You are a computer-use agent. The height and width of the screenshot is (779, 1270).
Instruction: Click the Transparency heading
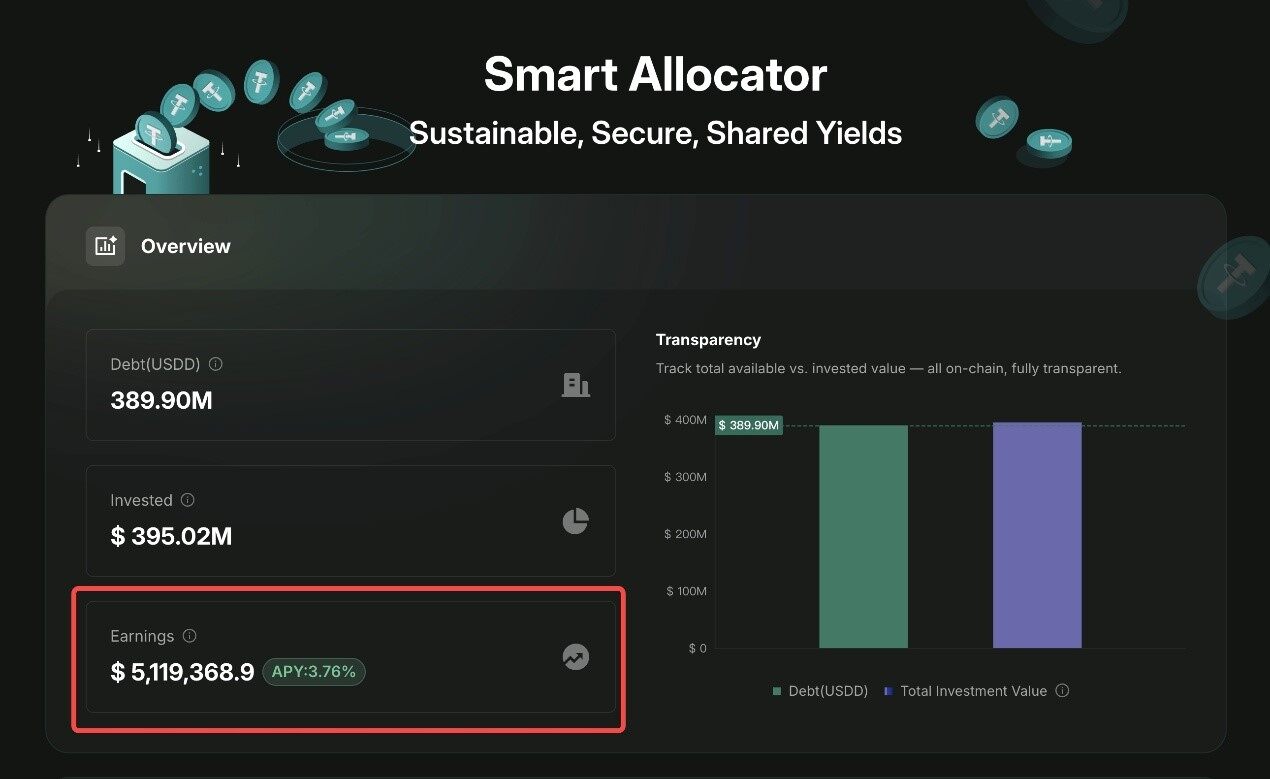(x=708, y=340)
